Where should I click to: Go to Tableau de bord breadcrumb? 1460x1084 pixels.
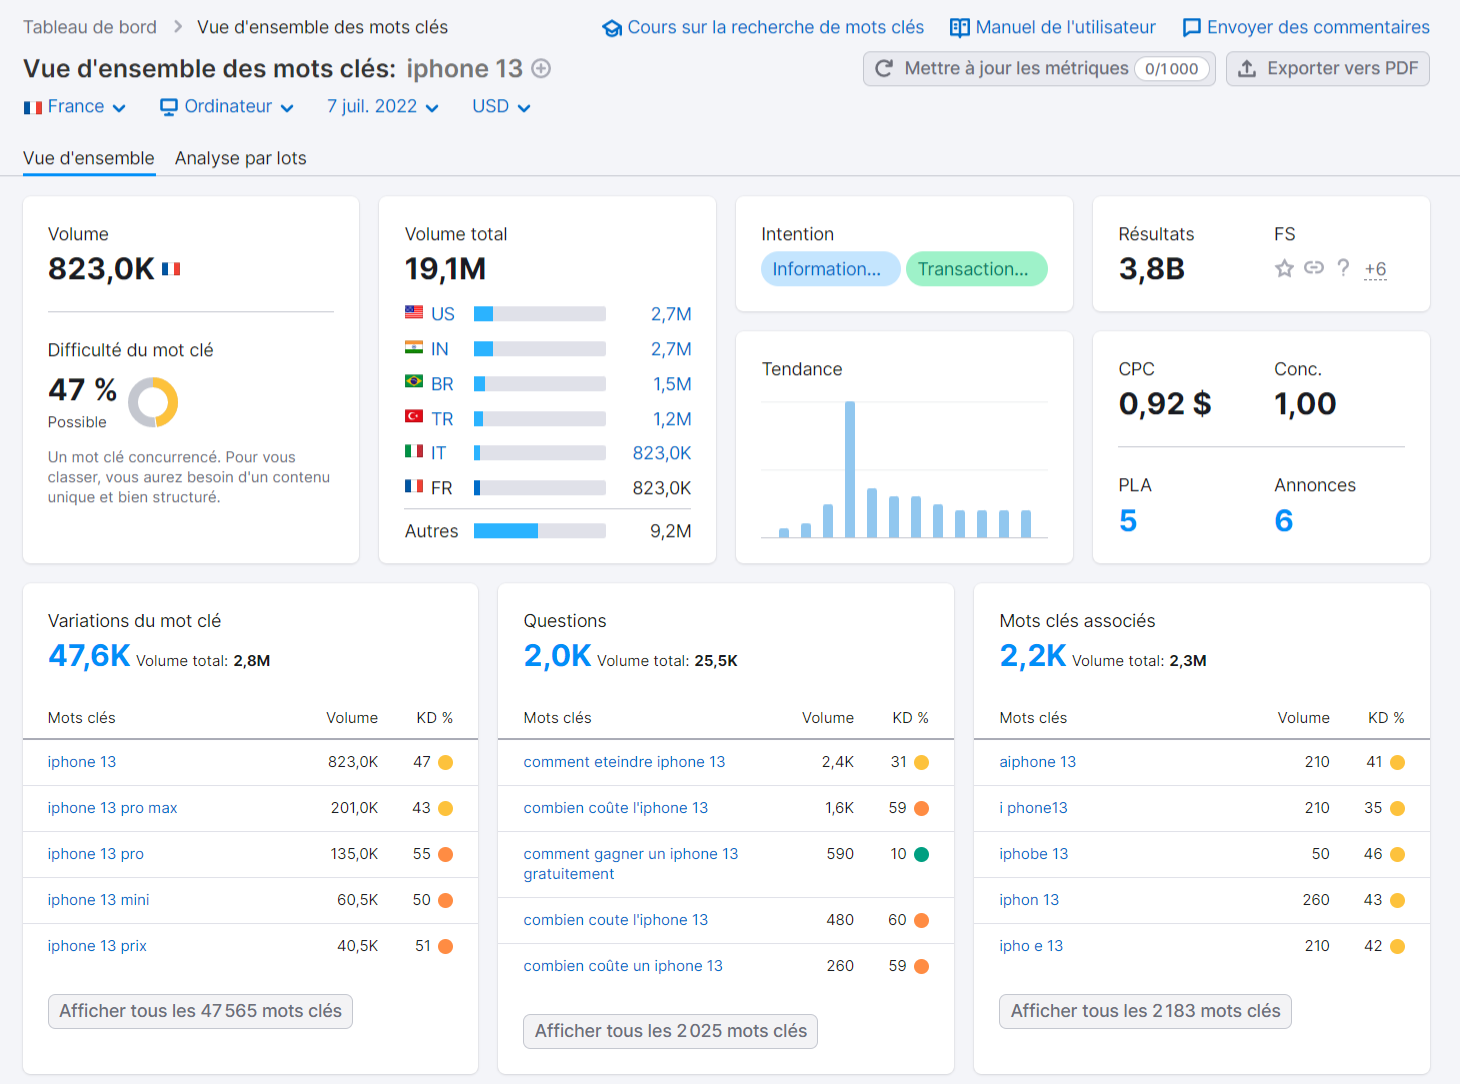[x=90, y=27]
